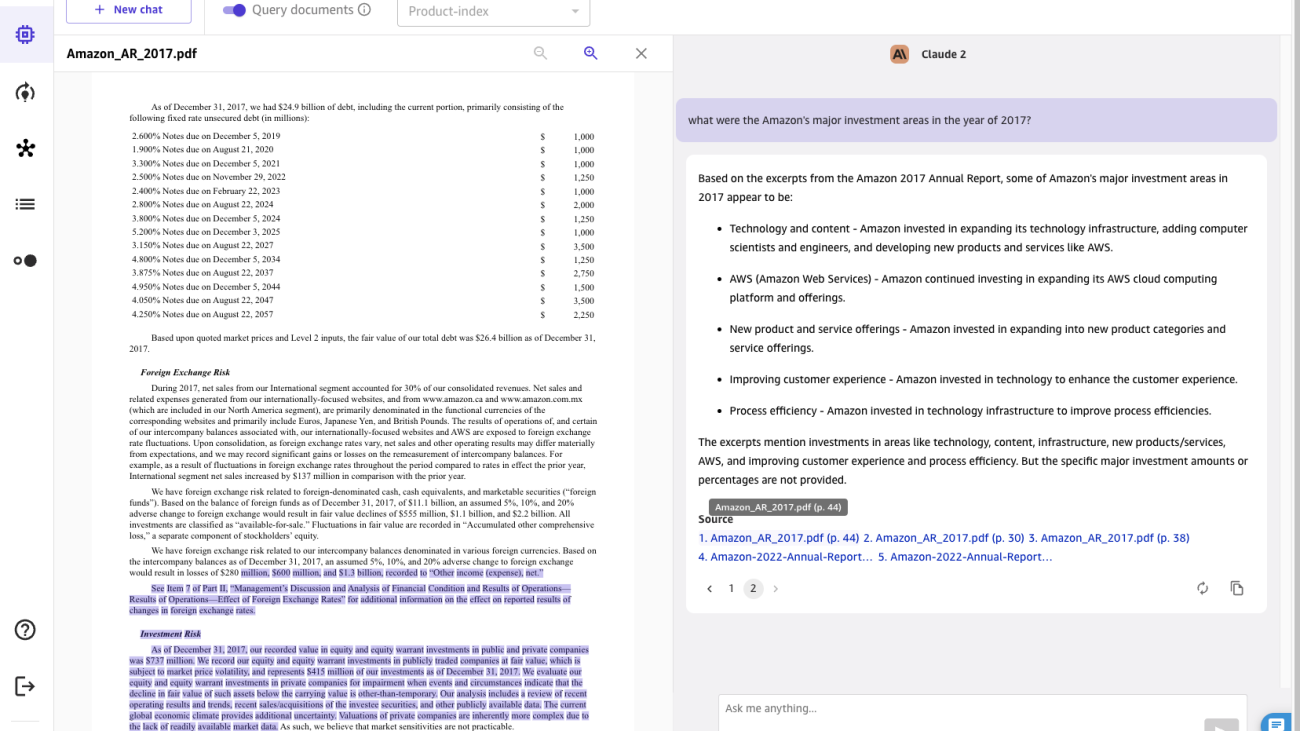
Task: Click the Source label in the response
Action: point(716,520)
